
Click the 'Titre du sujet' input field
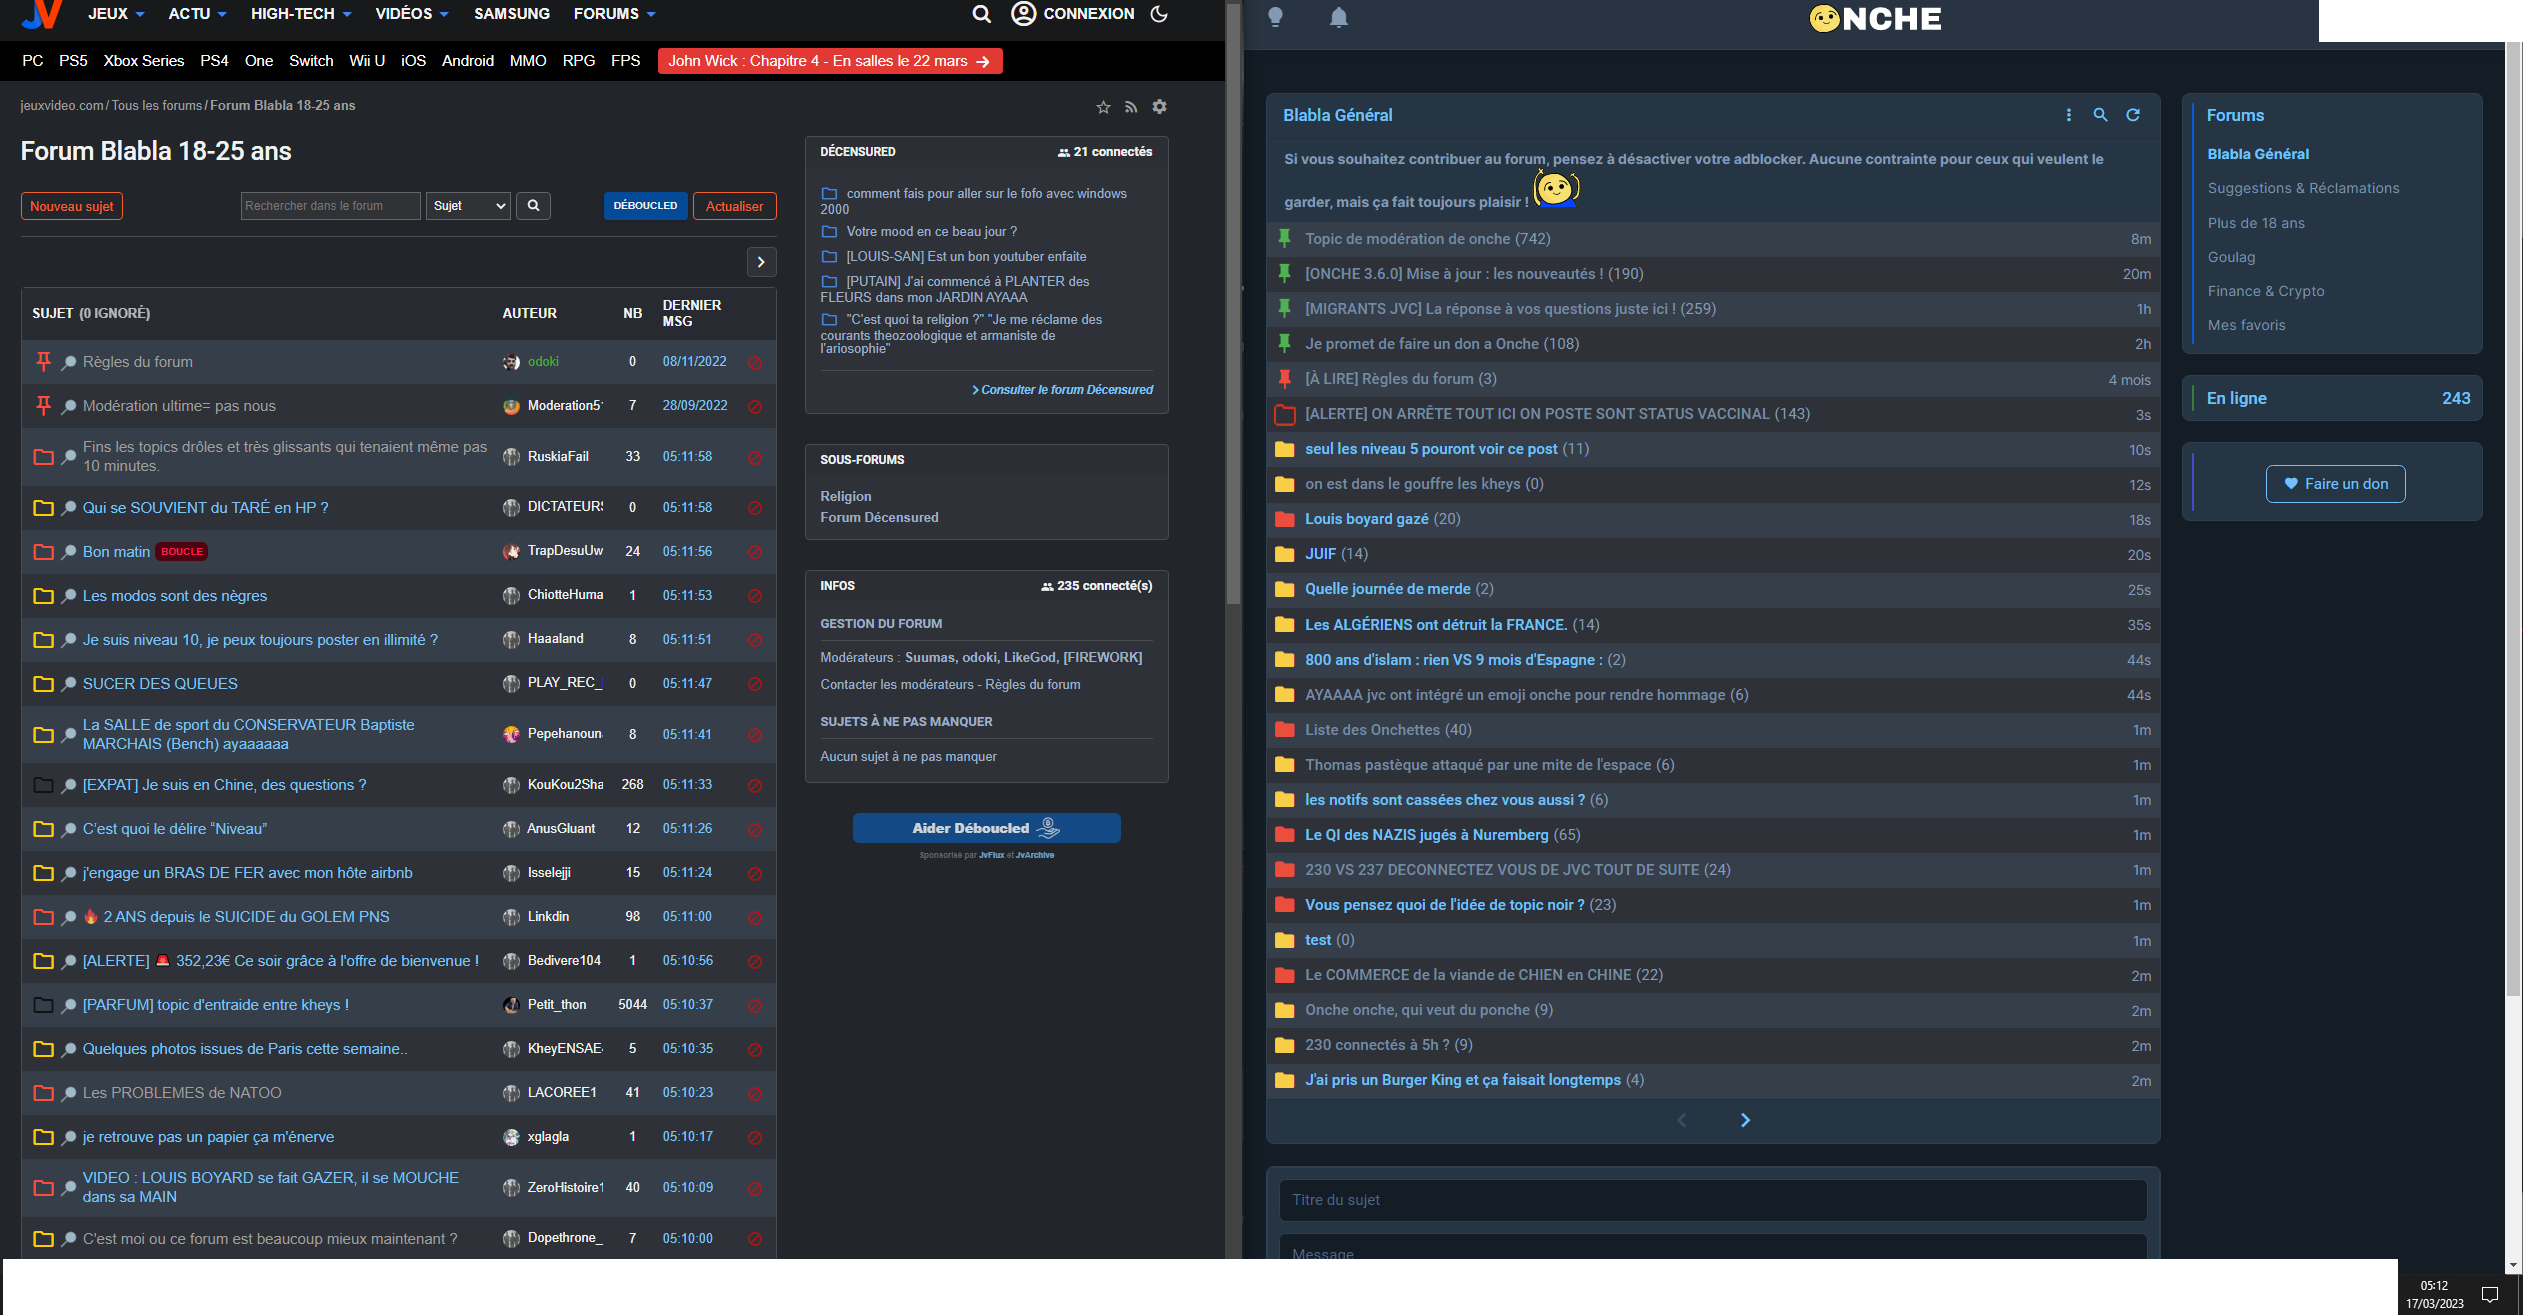[x=1712, y=1200]
